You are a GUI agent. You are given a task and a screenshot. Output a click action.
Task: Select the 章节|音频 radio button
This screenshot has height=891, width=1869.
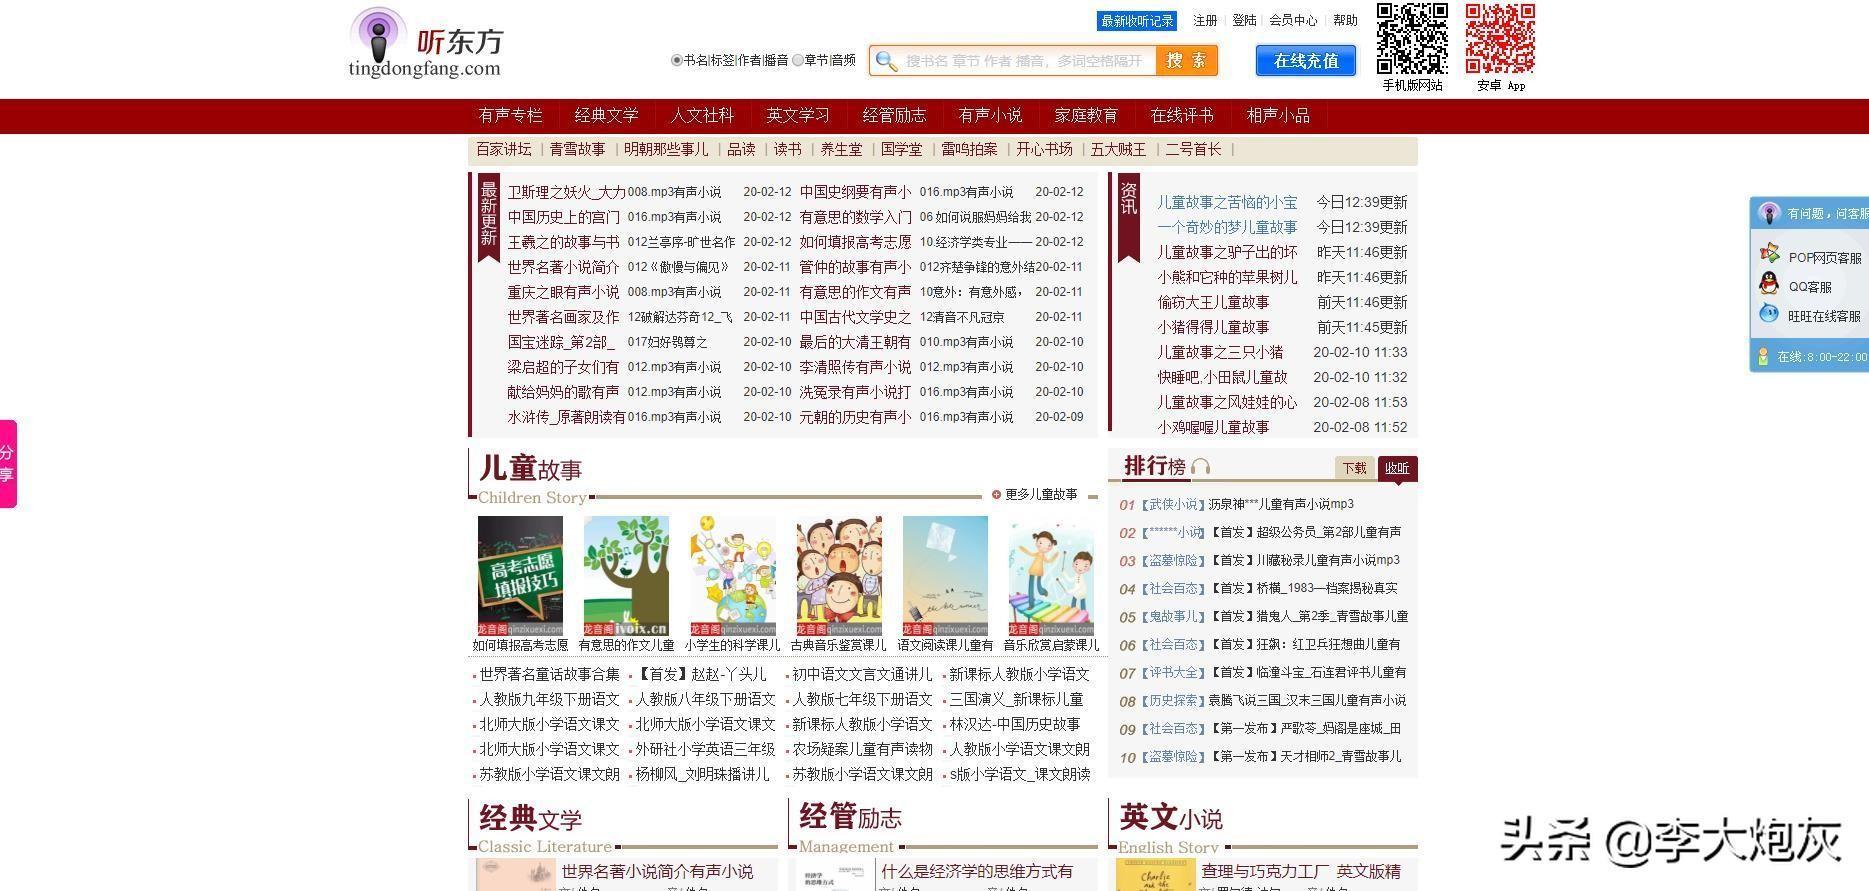click(798, 60)
